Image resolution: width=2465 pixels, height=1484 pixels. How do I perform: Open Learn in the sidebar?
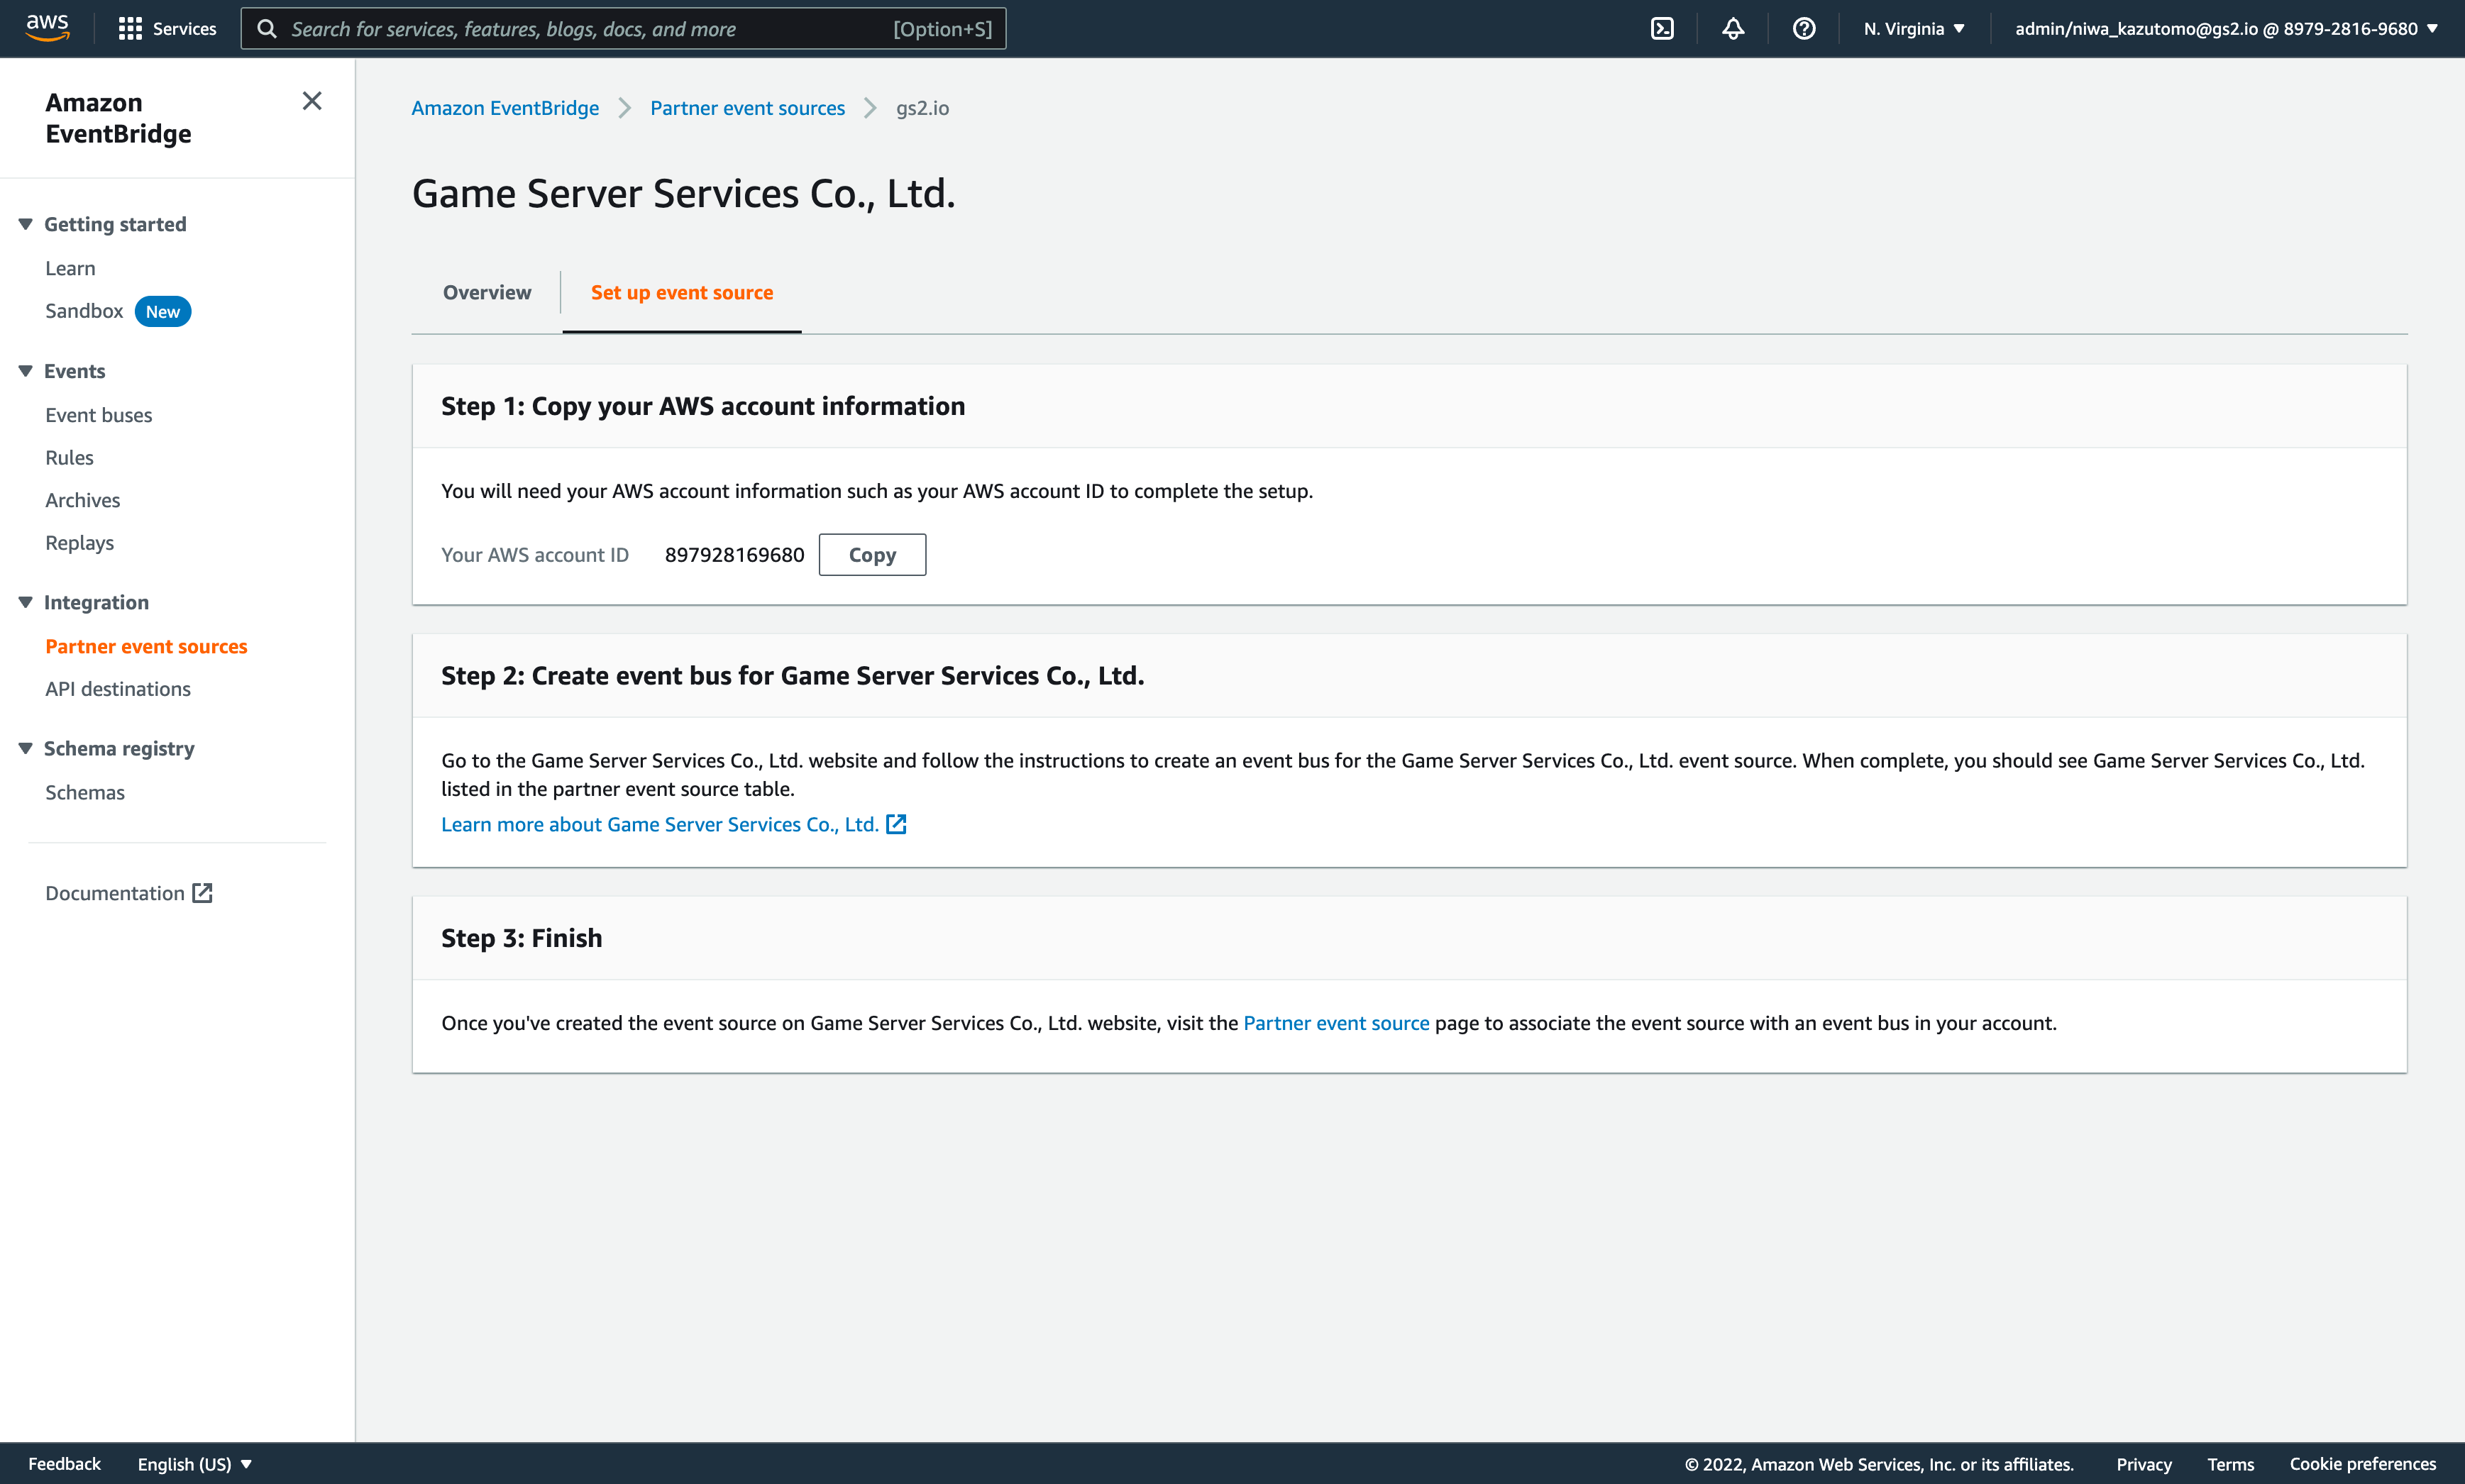(x=70, y=268)
